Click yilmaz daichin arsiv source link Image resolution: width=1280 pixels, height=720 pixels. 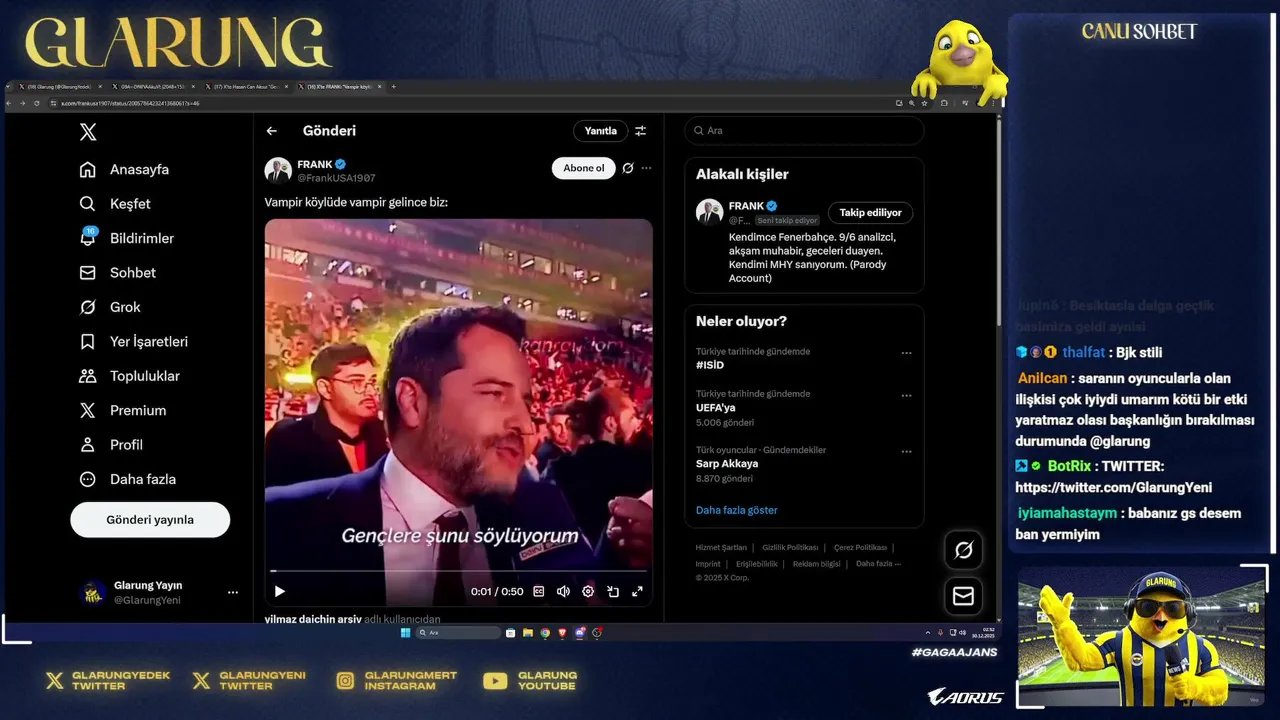[x=313, y=619]
